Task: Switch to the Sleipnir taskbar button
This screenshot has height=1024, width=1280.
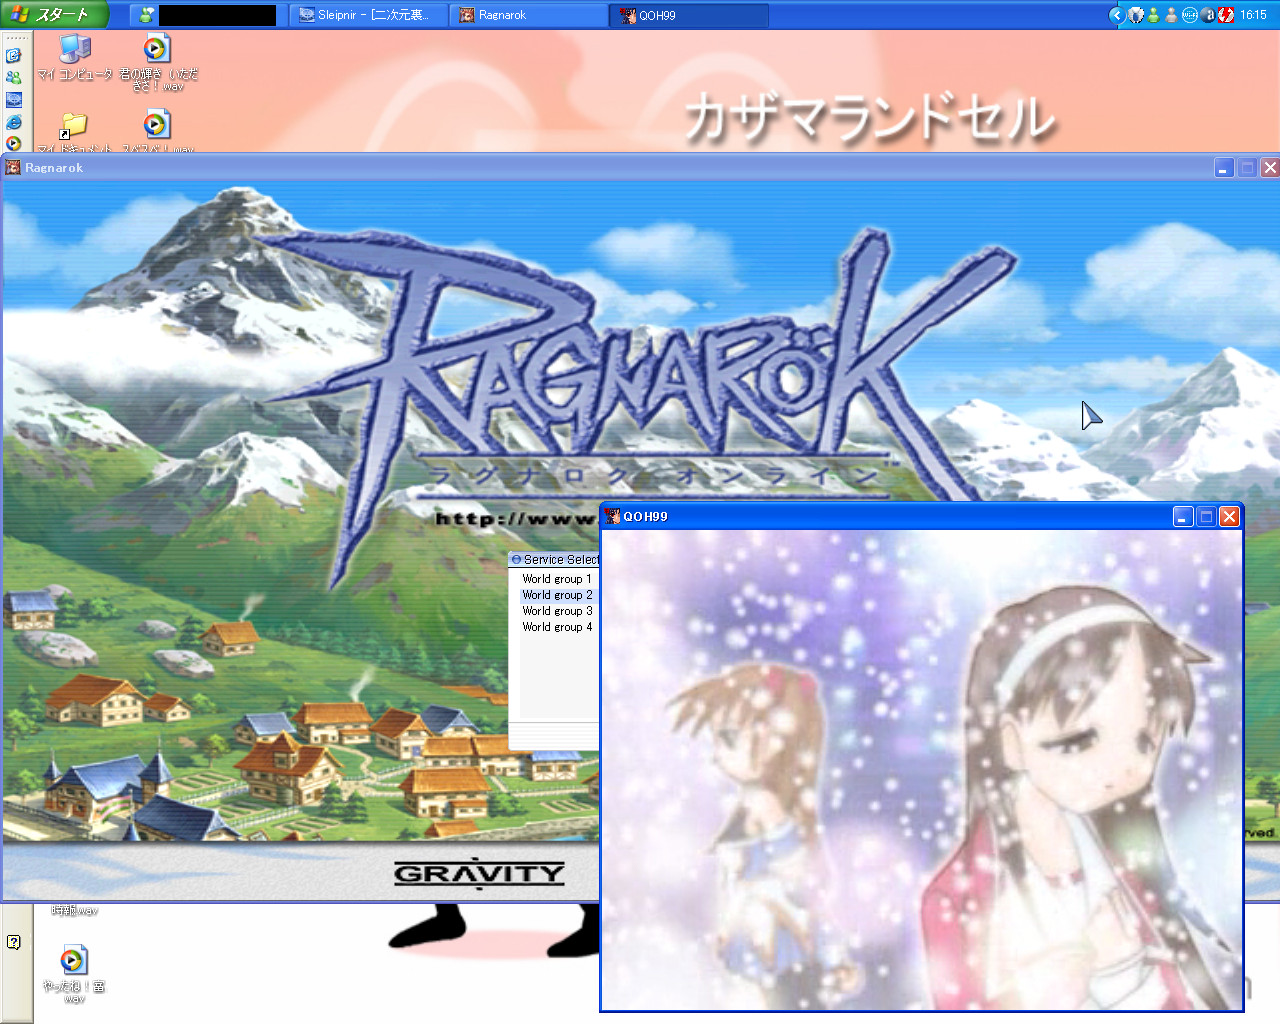Action: click(368, 15)
